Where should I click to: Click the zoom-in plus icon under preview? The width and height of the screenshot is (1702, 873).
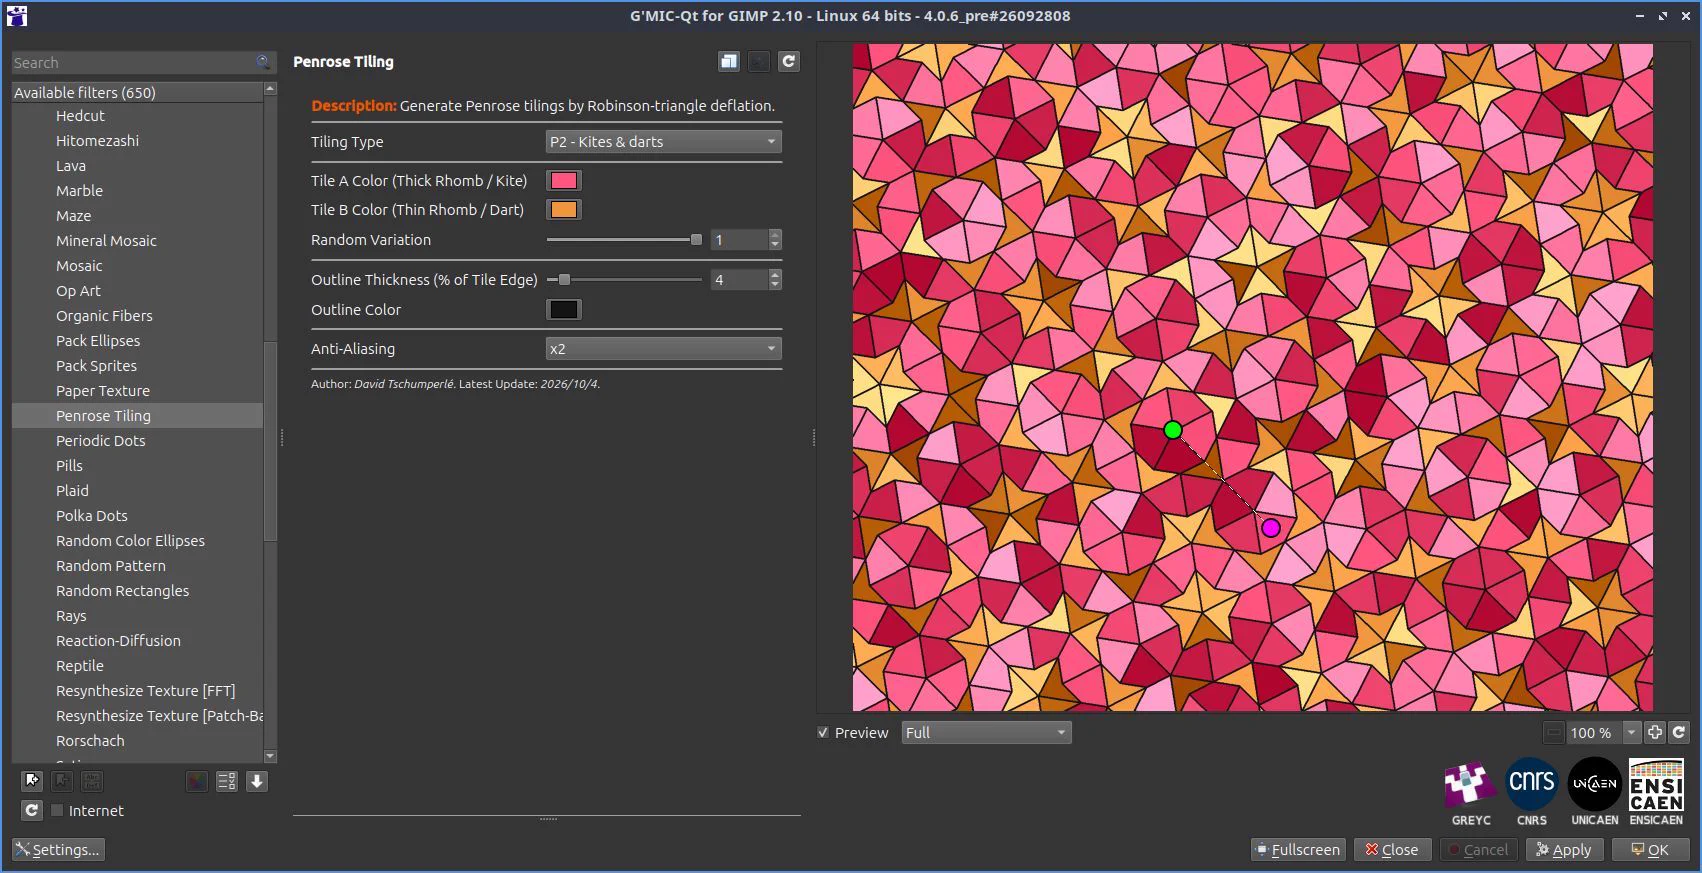[x=1655, y=732]
